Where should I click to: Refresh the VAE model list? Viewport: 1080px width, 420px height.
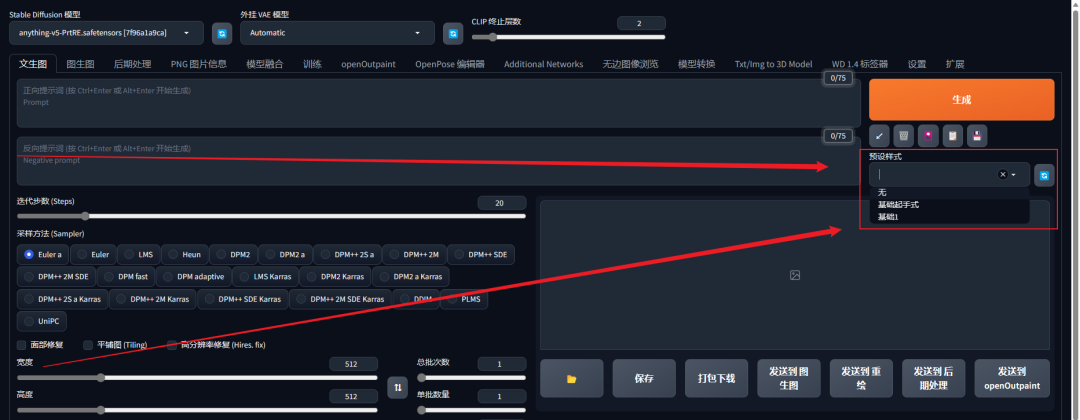(x=453, y=33)
